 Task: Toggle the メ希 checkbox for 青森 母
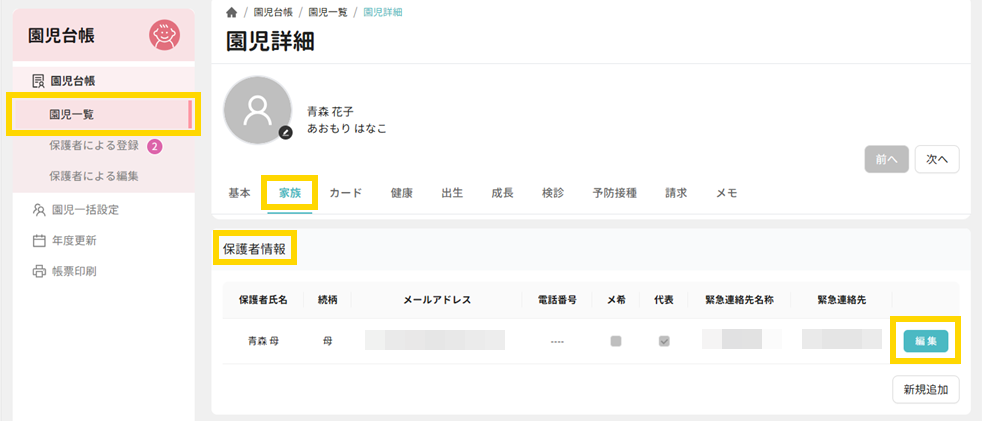(x=616, y=341)
